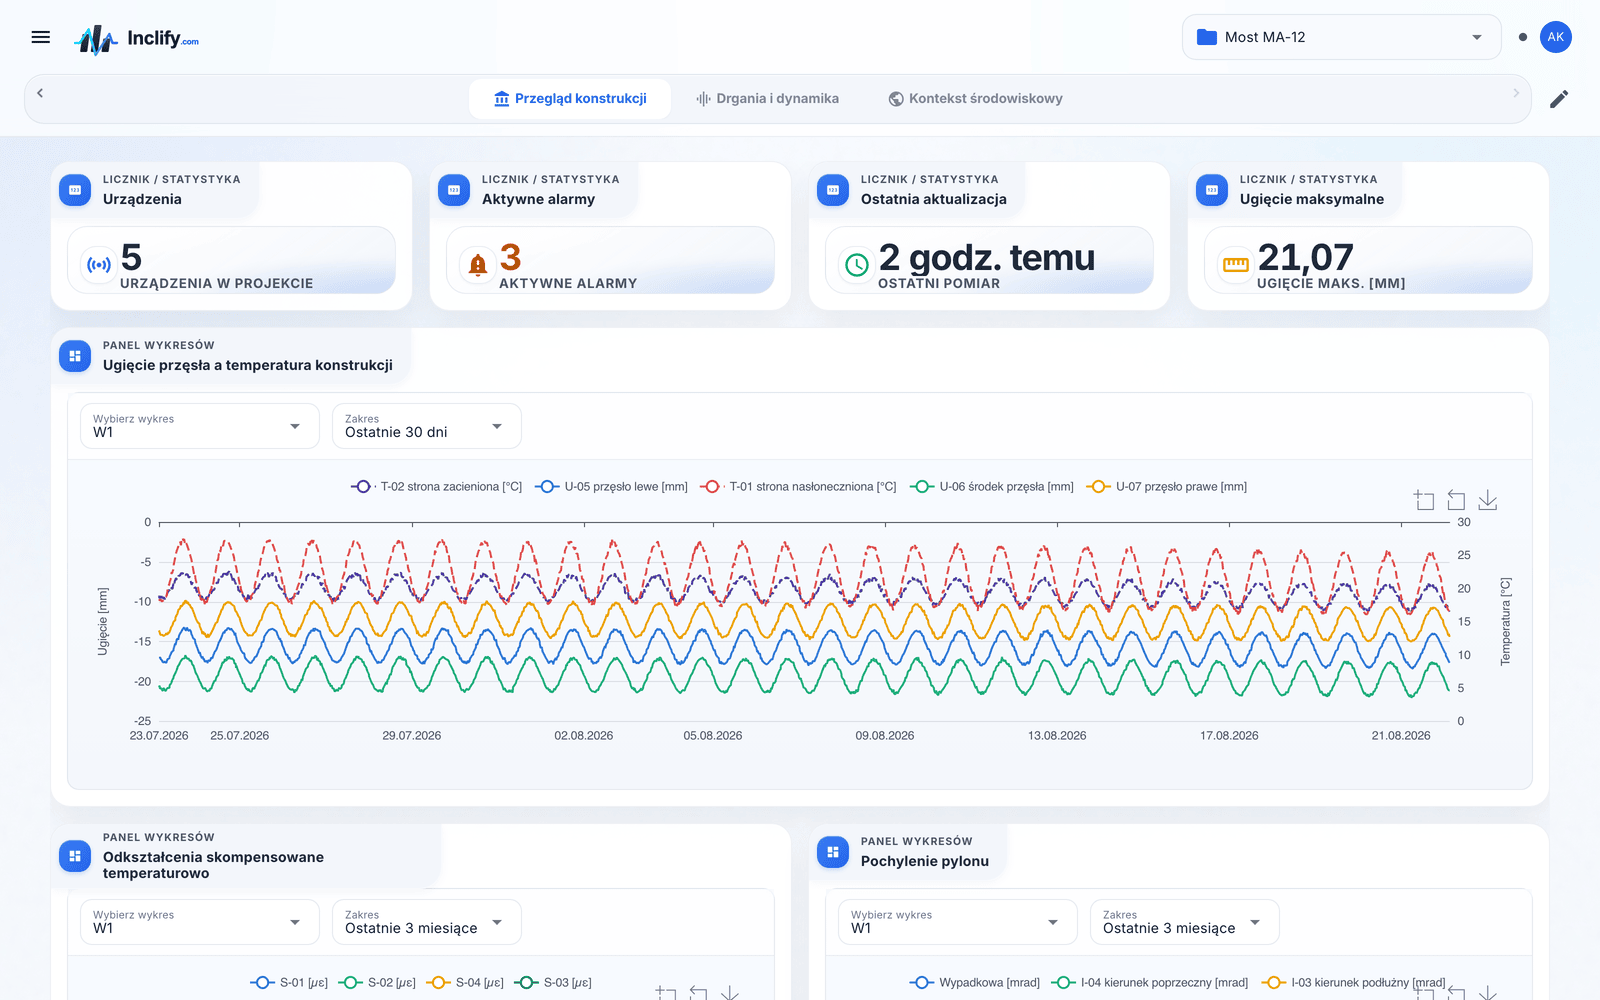Click the "Ugięcie [mm]" axis title
1600x1000 pixels.
[x=102, y=622]
